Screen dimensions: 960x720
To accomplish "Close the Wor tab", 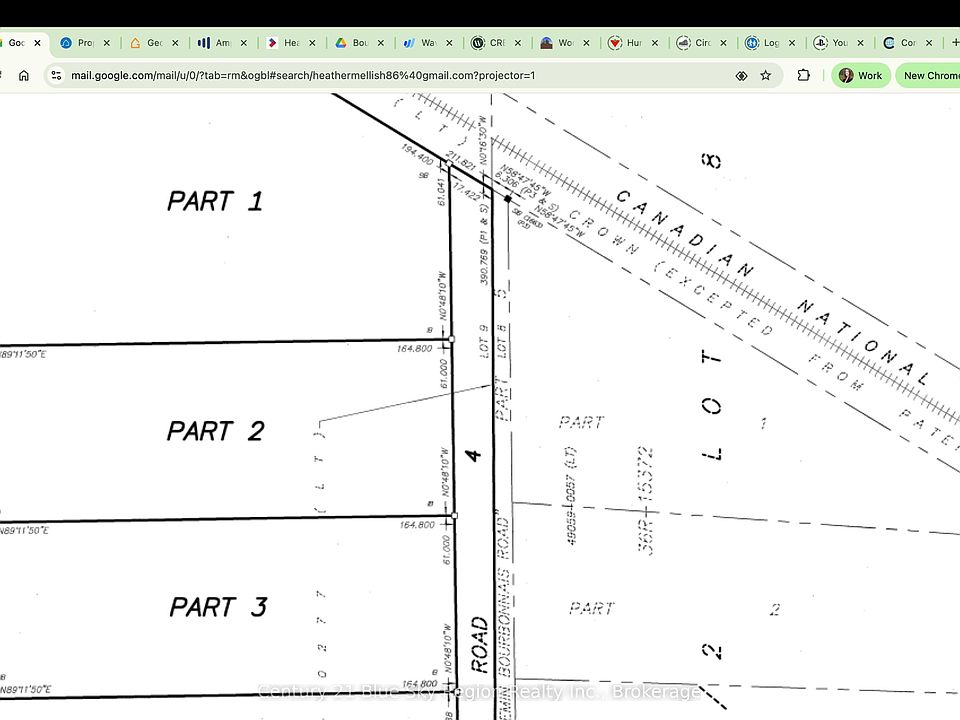I will click(x=587, y=43).
